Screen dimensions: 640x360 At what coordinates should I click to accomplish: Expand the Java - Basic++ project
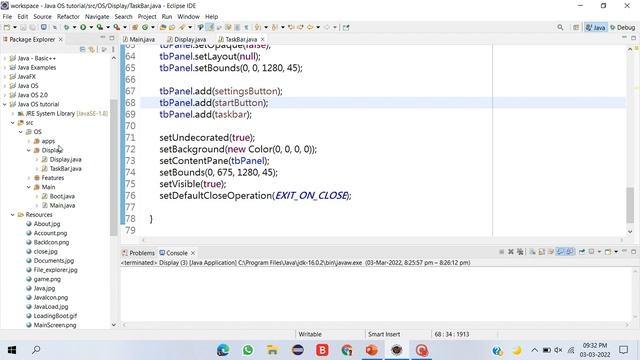pos(5,58)
